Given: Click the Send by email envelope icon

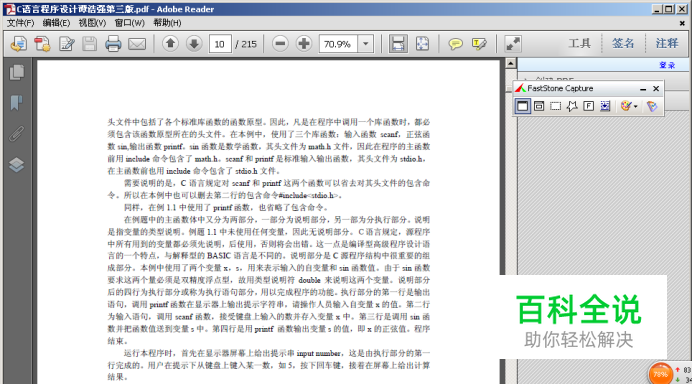Looking at the screenshot, I should pos(137,44).
